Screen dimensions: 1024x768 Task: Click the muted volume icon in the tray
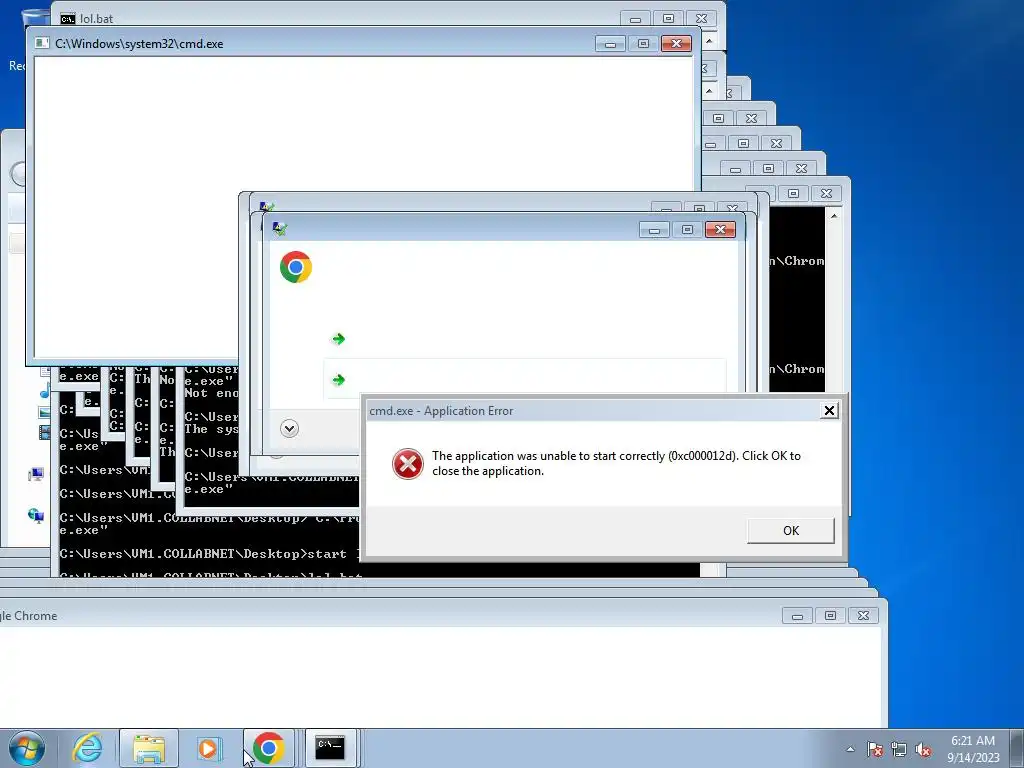pyautogui.click(x=923, y=749)
